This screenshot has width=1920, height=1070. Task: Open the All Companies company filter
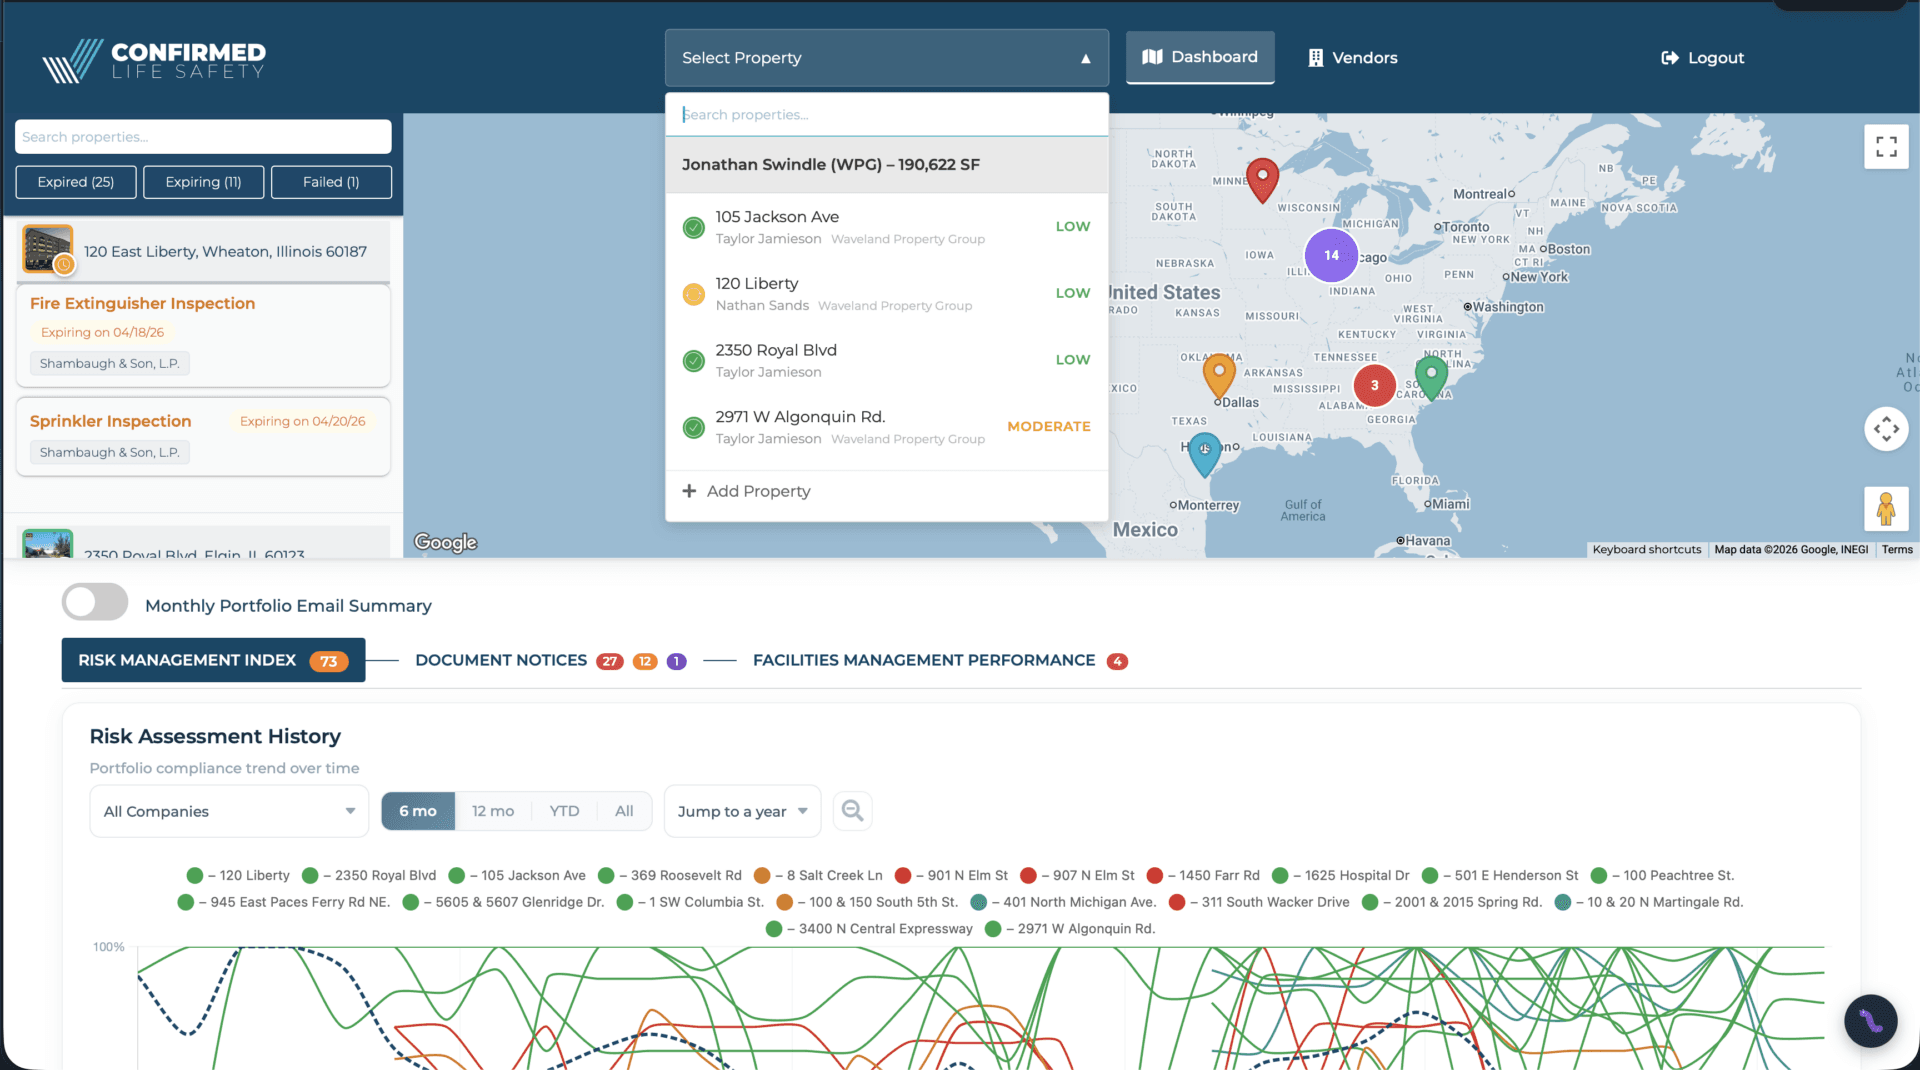click(228, 810)
